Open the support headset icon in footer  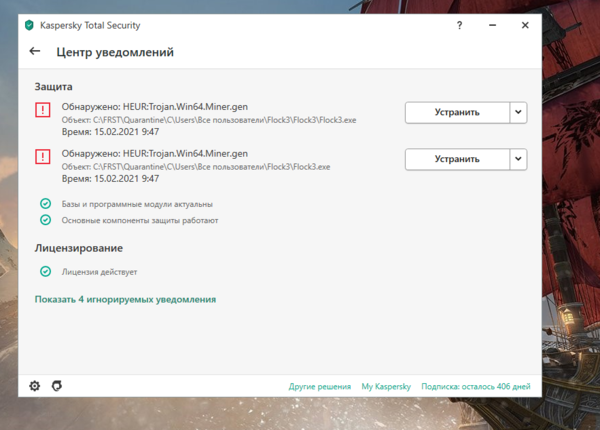tap(57, 386)
